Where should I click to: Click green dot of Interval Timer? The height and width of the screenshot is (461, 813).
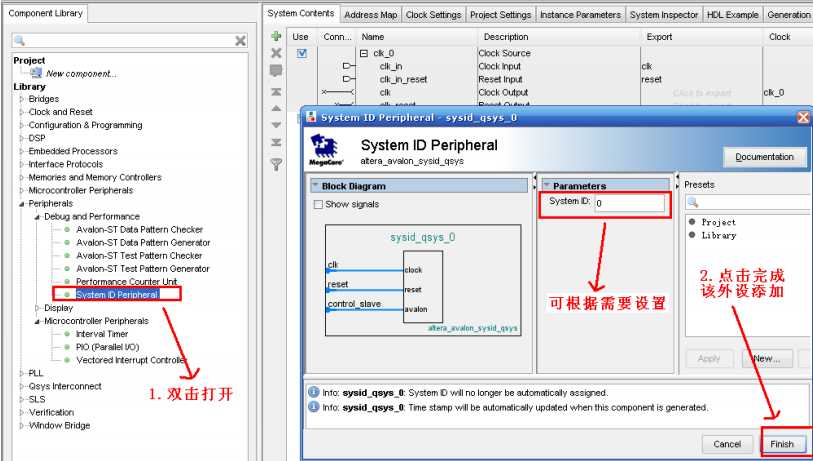(x=67, y=334)
